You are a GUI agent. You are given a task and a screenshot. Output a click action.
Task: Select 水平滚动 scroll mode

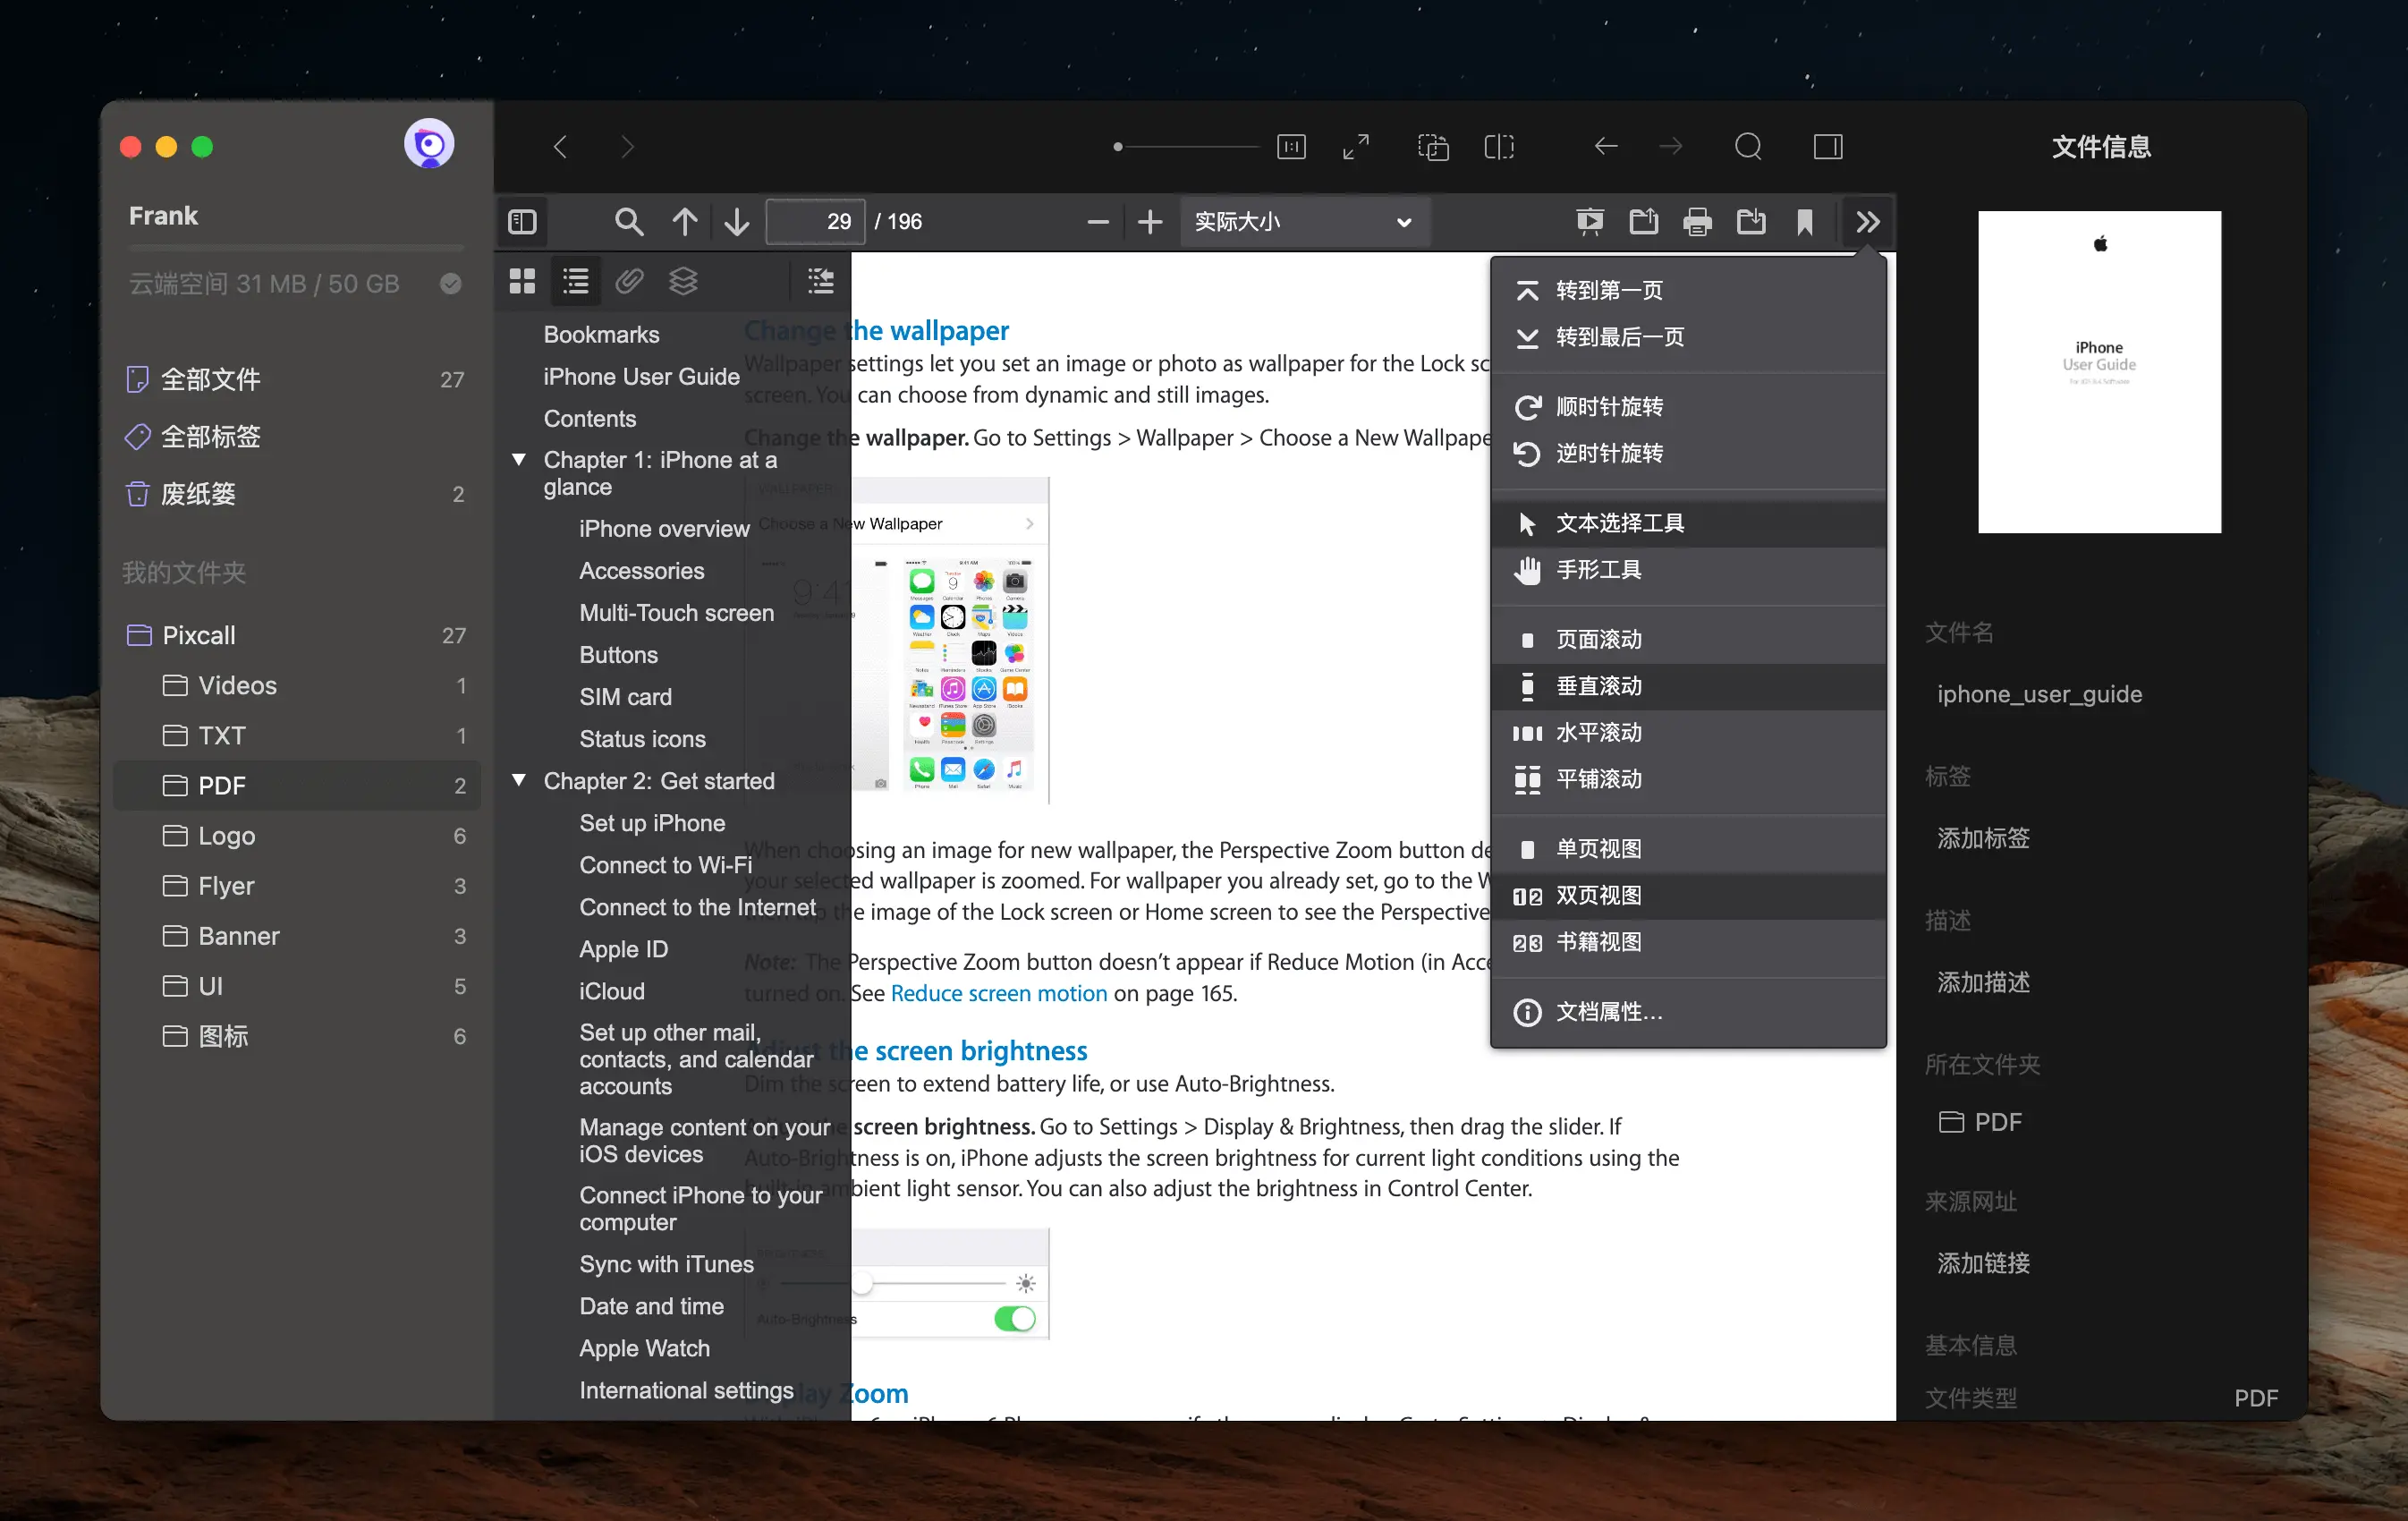[x=1688, y=733]
